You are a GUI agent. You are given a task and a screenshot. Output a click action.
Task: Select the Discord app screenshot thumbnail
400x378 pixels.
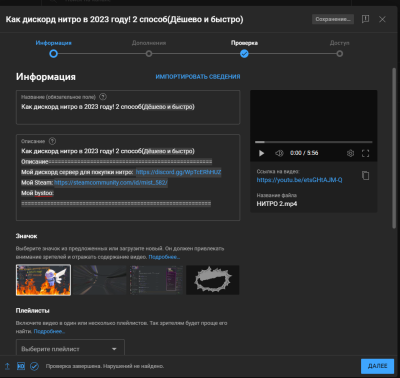tap(157, 280)
